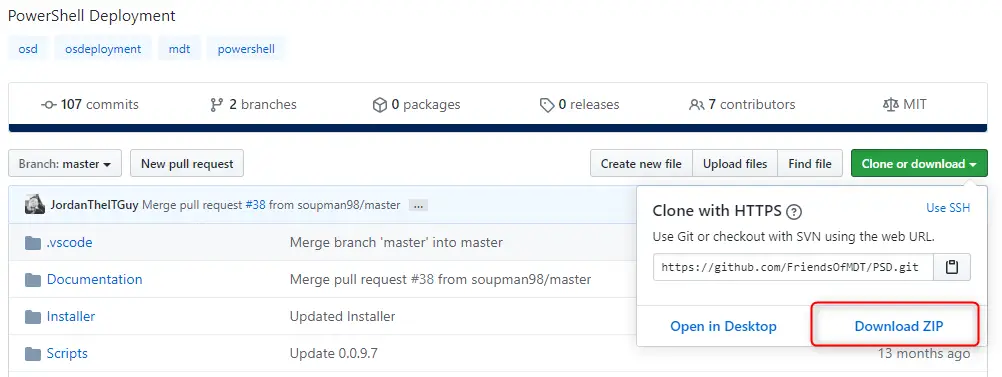This screenshot has width=1002, height=377.
Task: Copy clone URL with clipboard icon
Action: (952, 267)
